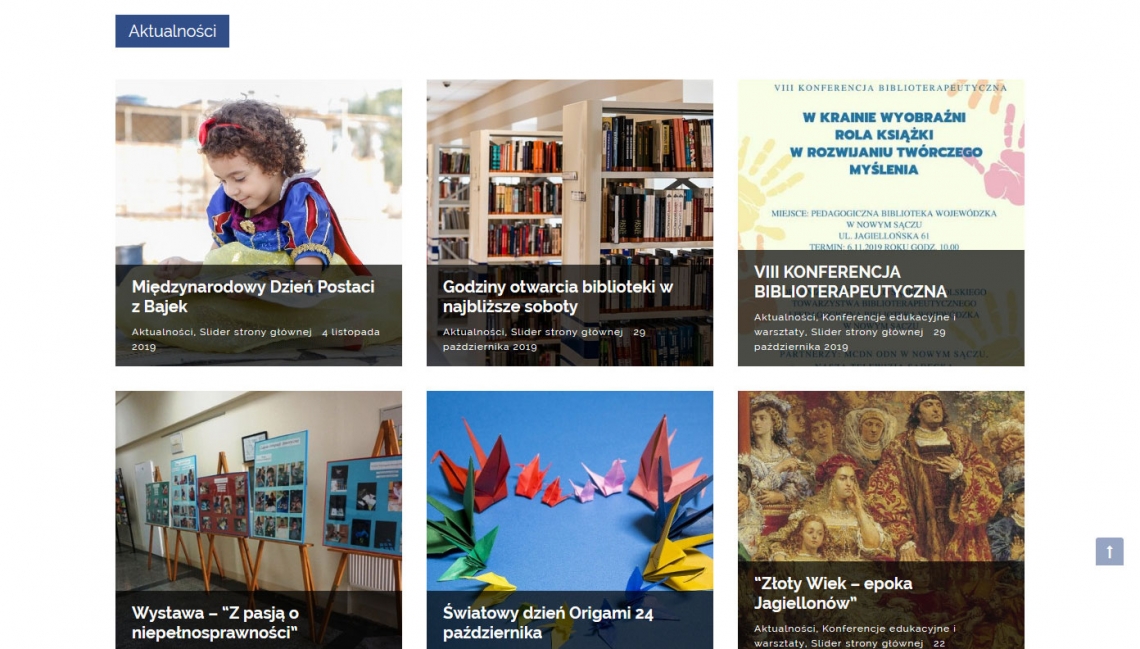This screenshot has width=1140, height=649.
Task: Click the Snow White costume girl thumbnail
Action: (x=258, y=172)
